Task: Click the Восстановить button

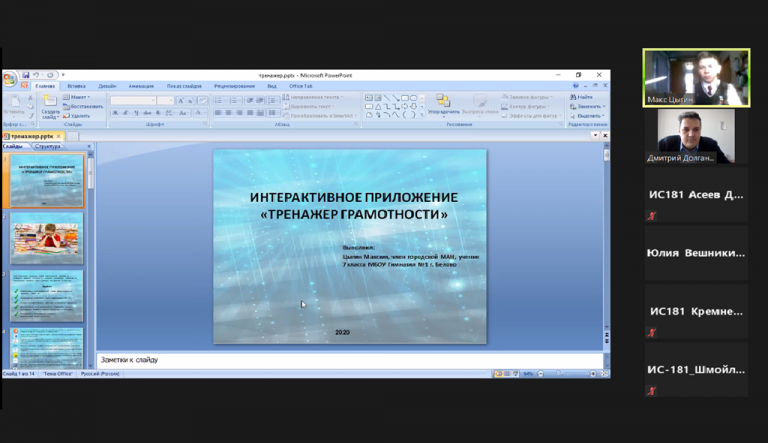Action: click(83, 106)
